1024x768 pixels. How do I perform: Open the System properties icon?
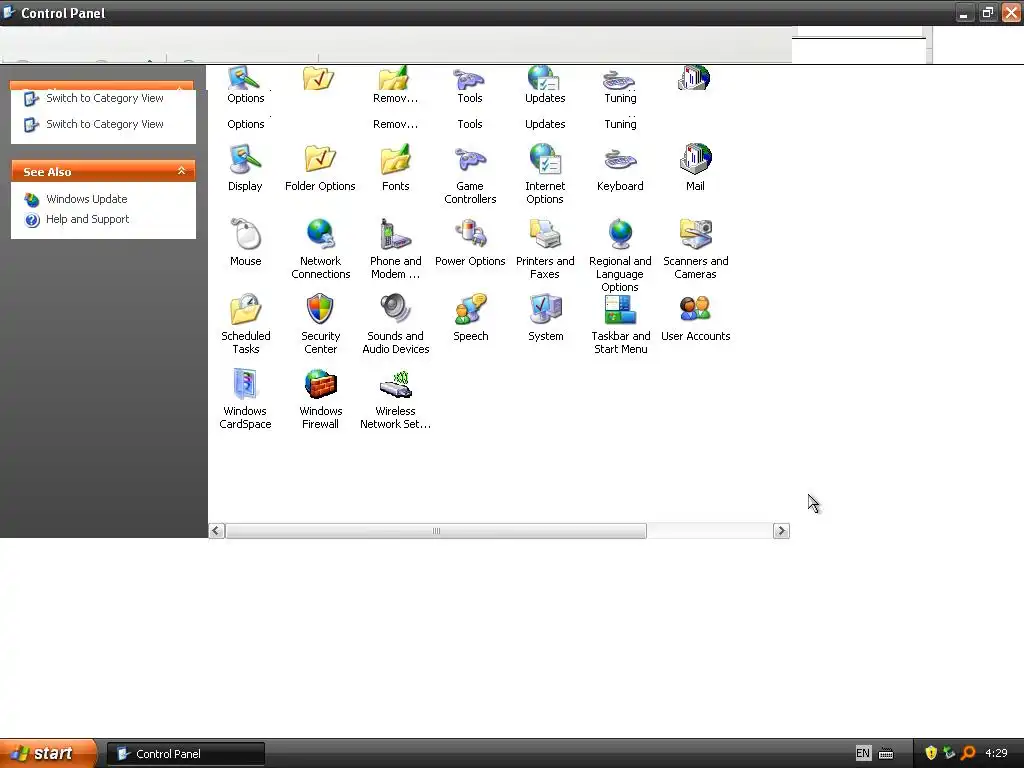point(545,318)
